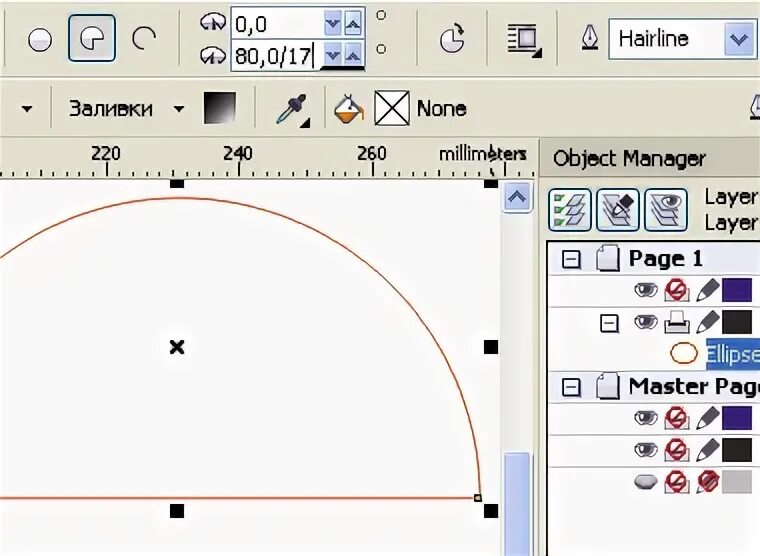Click the pie shape end node
The width and height of the screenshot is (760, 556).
(478, 498)
